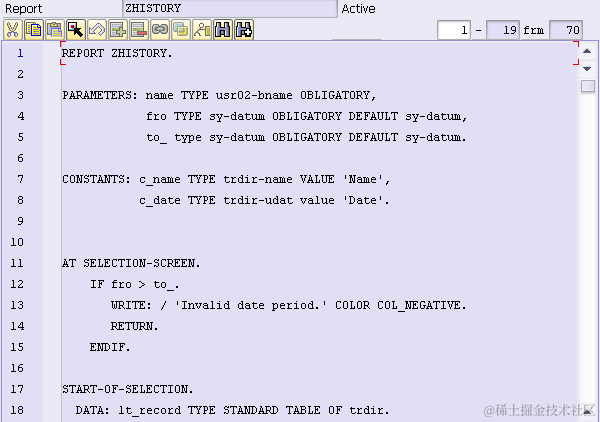This screenshot has width=600, height=422.
Task: Click the Cut (scissors) toolbar icon
Action: point(13,30)
